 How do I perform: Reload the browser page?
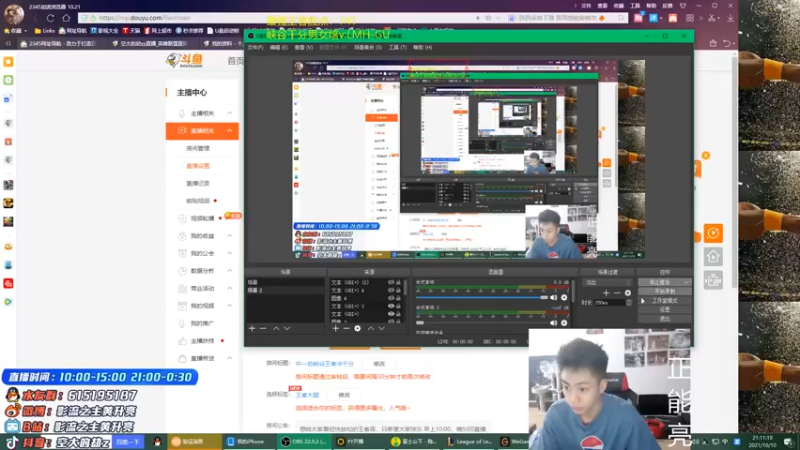pyautogui.click(x=51, y=18)
